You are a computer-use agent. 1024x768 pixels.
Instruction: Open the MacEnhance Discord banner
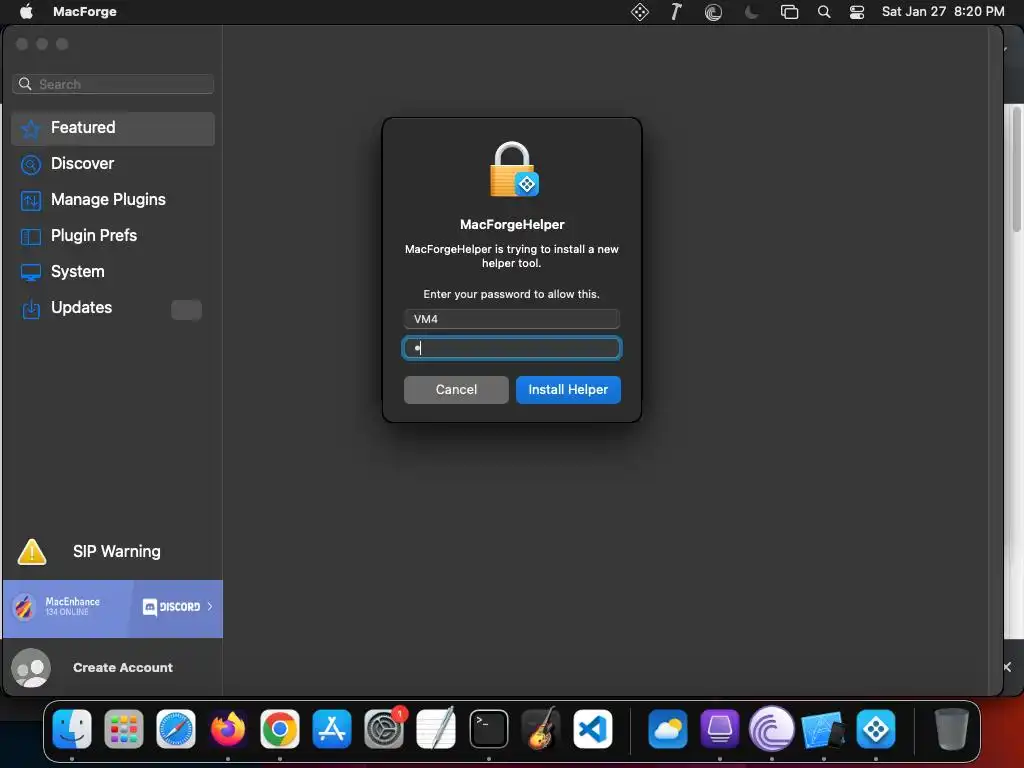click(113, 609)
